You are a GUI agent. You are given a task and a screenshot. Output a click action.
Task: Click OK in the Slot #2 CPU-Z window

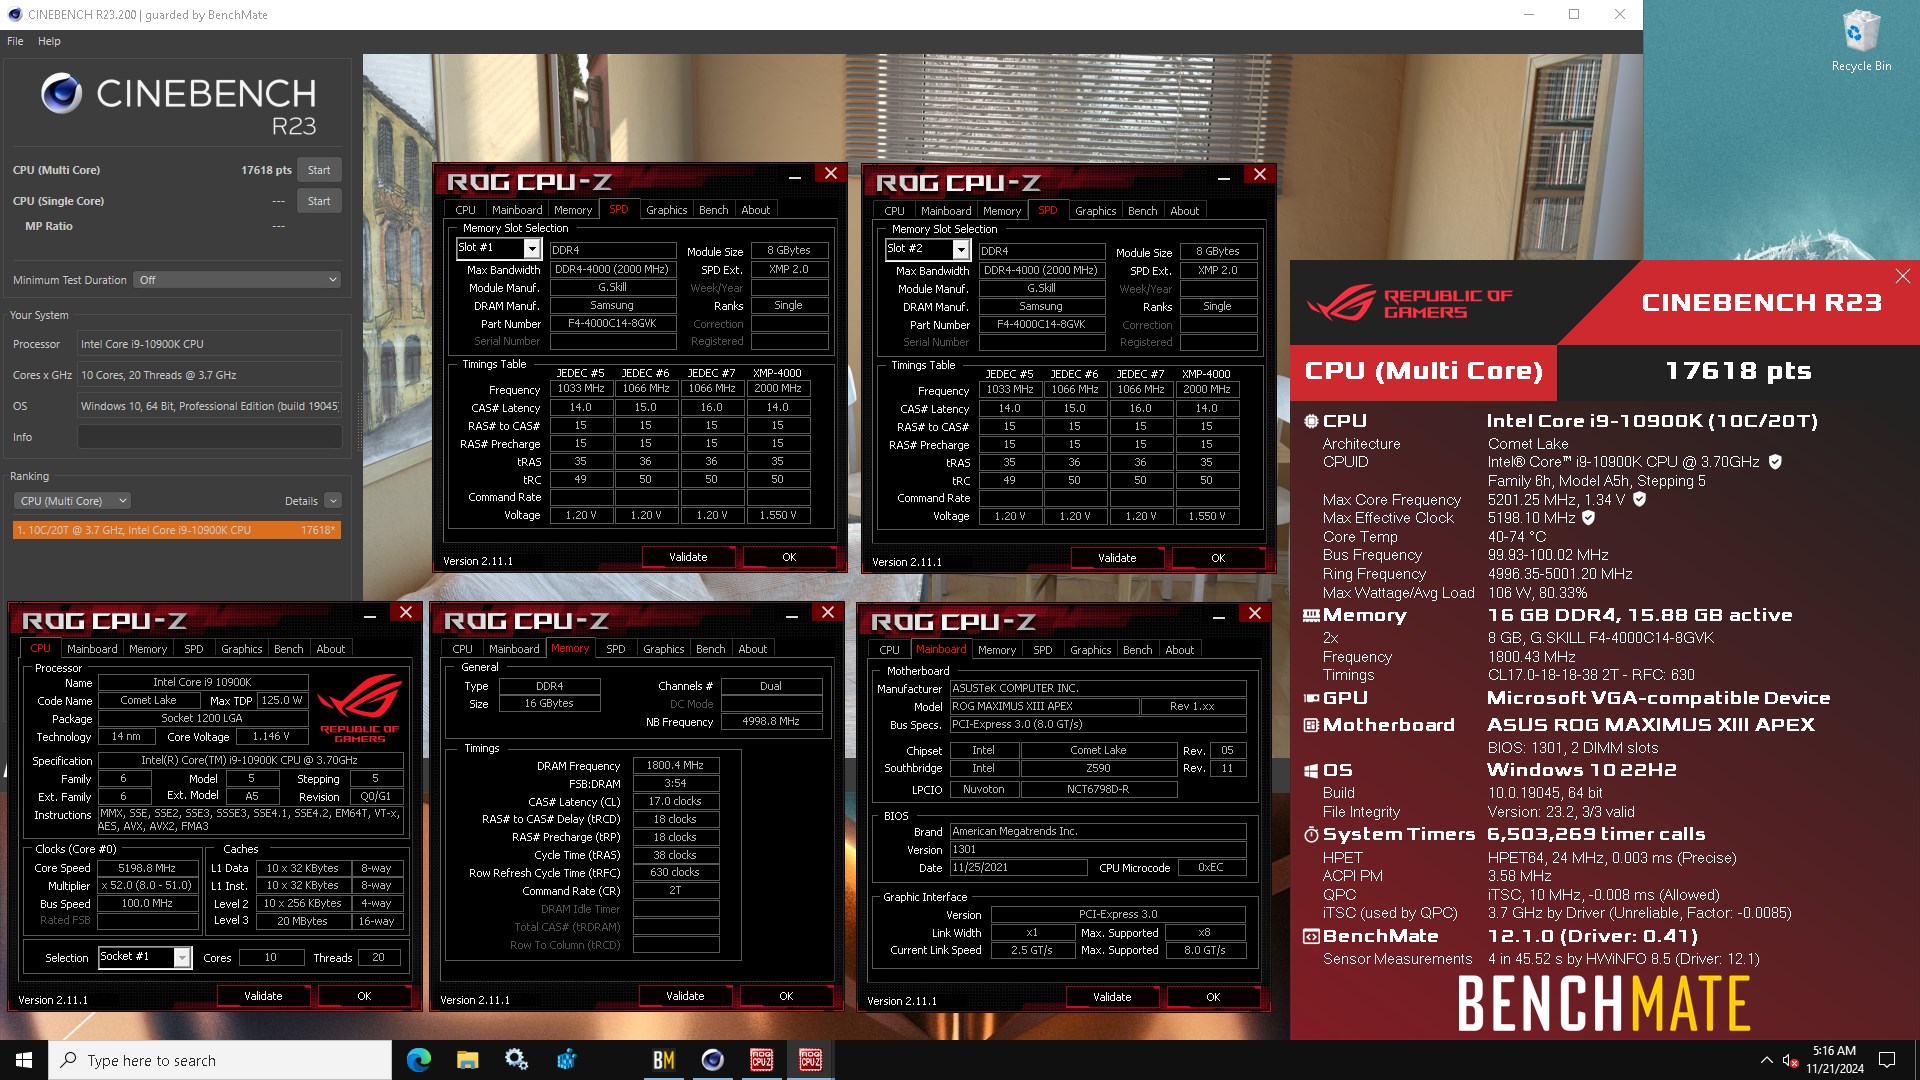pos(1218,558)
